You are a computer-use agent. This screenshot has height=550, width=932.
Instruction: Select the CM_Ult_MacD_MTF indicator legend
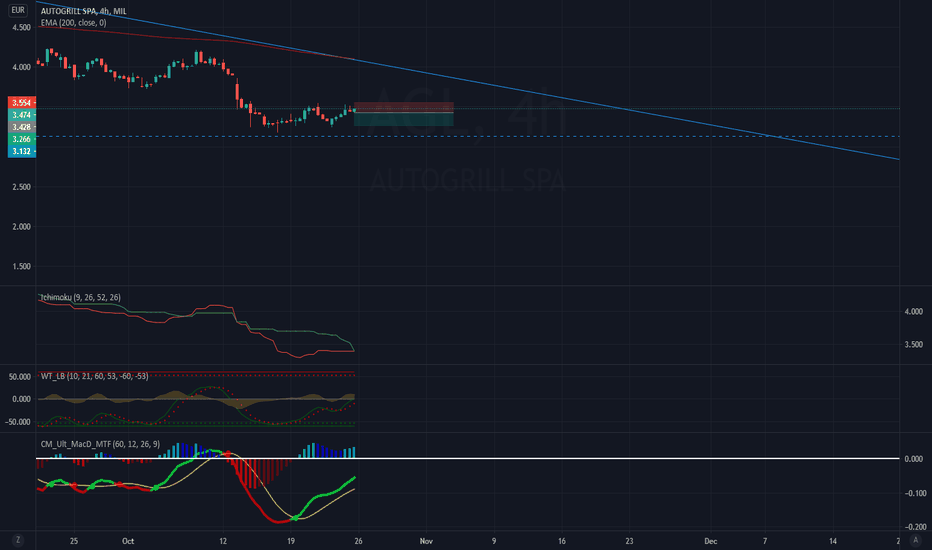click(x=100, y=444)
